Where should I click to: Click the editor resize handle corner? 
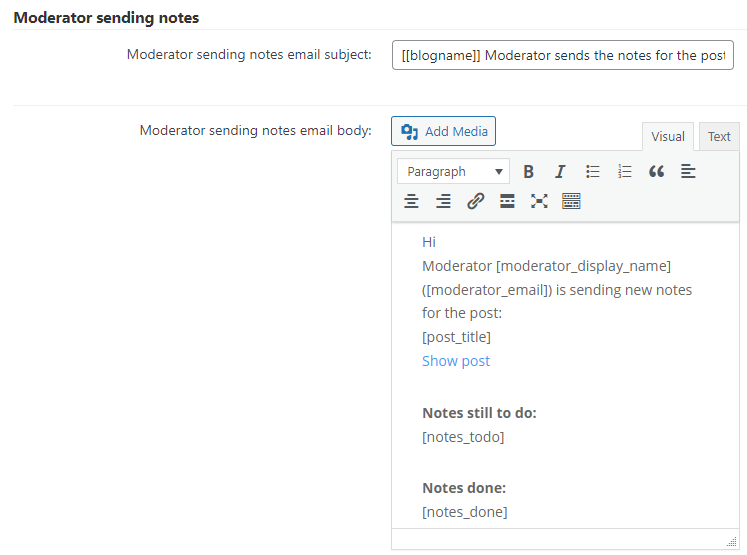click(x=732, y=541)
